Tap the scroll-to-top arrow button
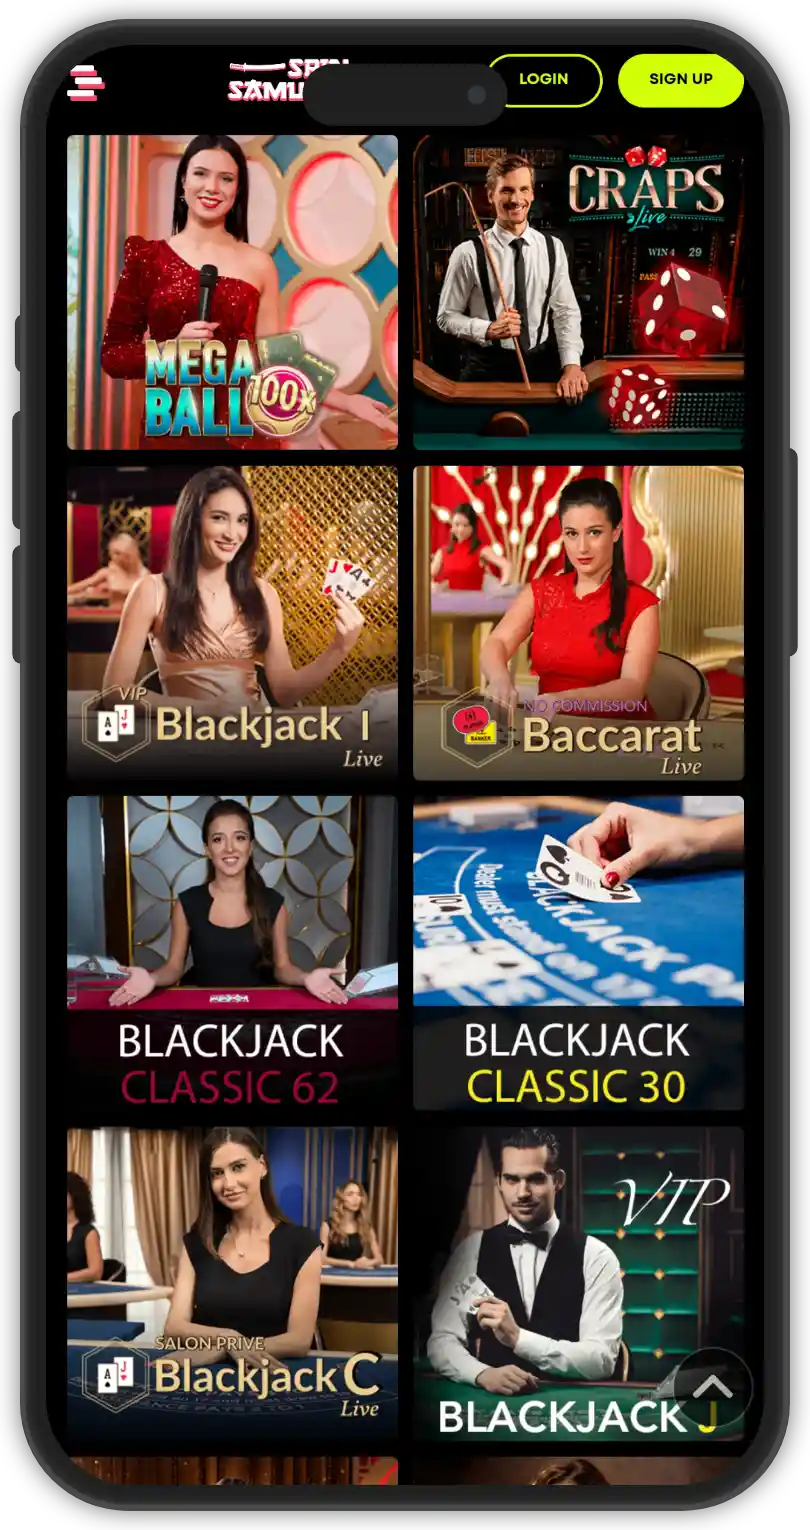810x1530 pixels. point(713,1387)
